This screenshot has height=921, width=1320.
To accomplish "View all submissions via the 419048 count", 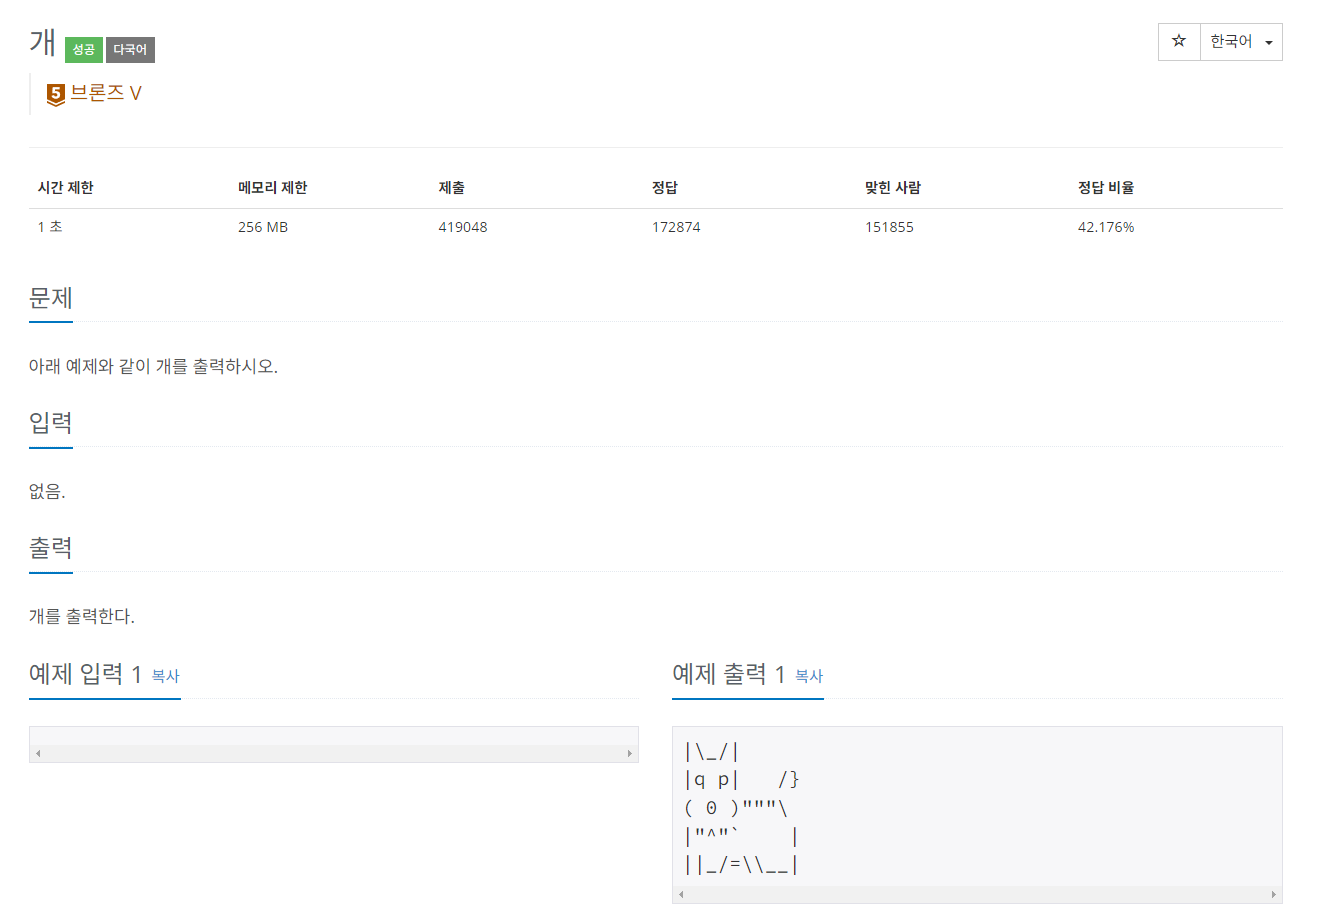I will (462, 227).
